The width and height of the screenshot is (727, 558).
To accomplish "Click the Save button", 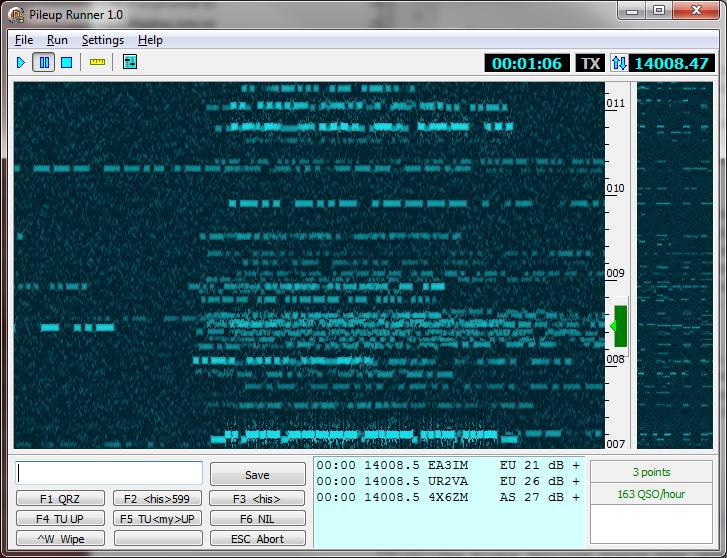I will click(x=258, y=475).
